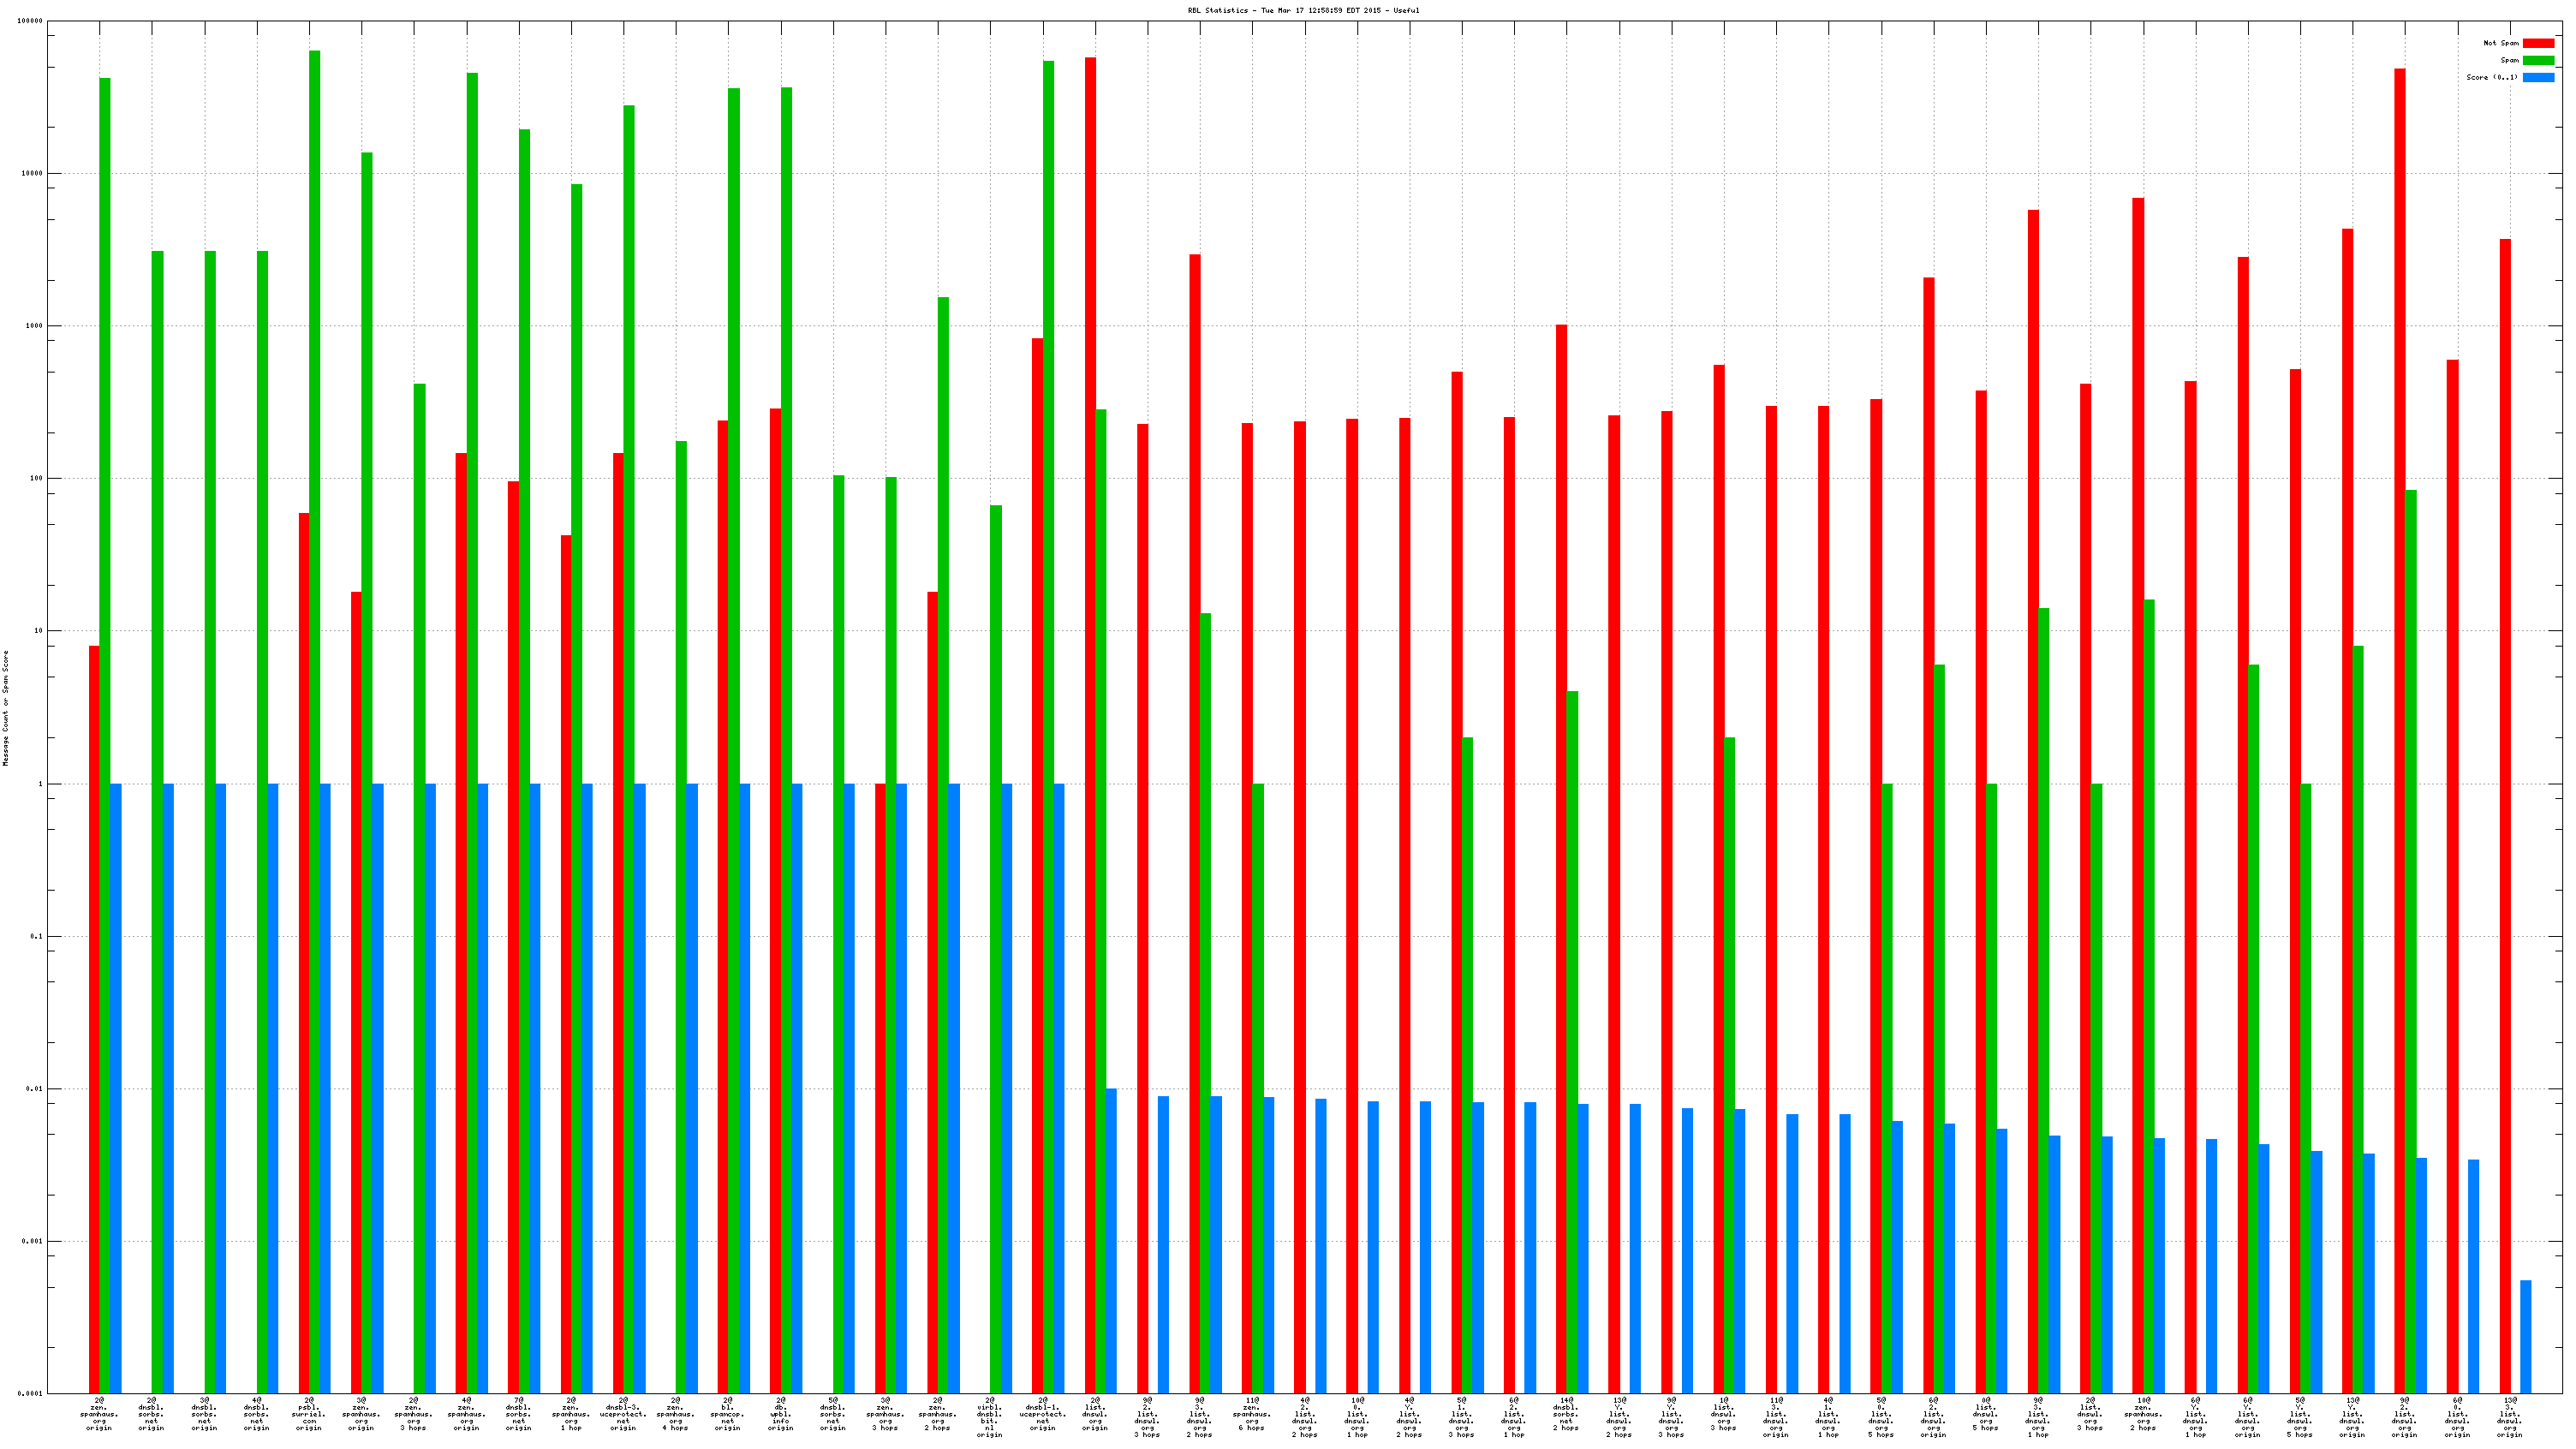The height and width of the screenshot is (1449, 2576).
Task: Click the 100000 tick on the y-axis
Action: click(29, 21)
